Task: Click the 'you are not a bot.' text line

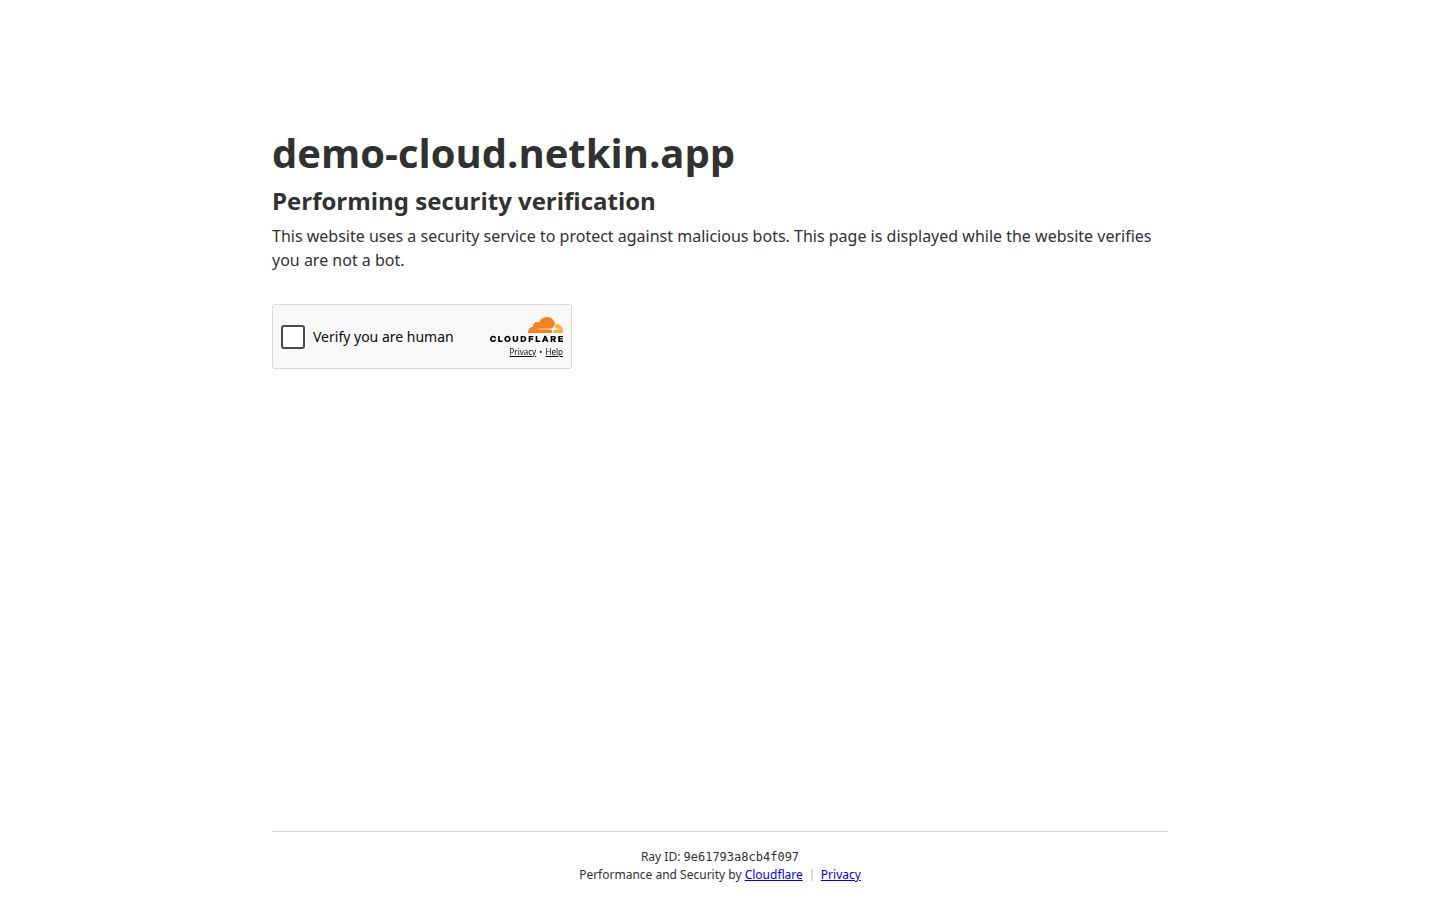Action: coord(338,261)
